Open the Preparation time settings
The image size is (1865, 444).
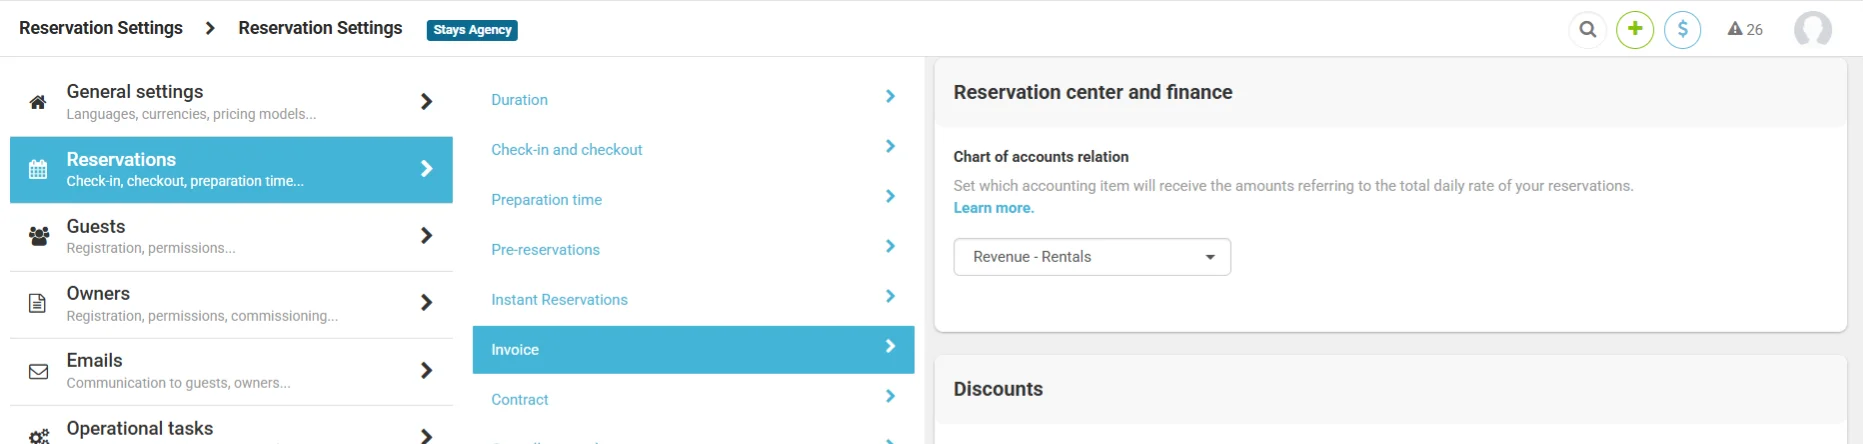546,200
